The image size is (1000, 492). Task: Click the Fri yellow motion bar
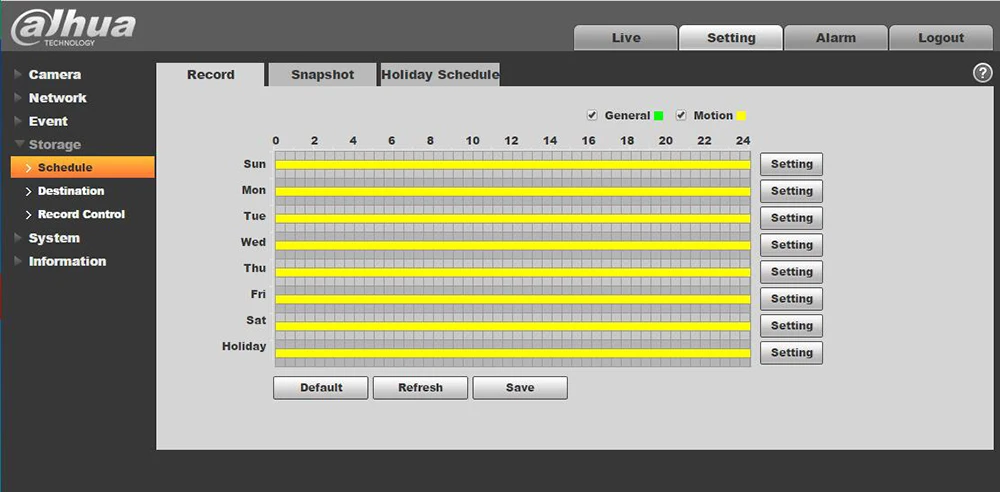pyautogui.click(x=513, y=299)
